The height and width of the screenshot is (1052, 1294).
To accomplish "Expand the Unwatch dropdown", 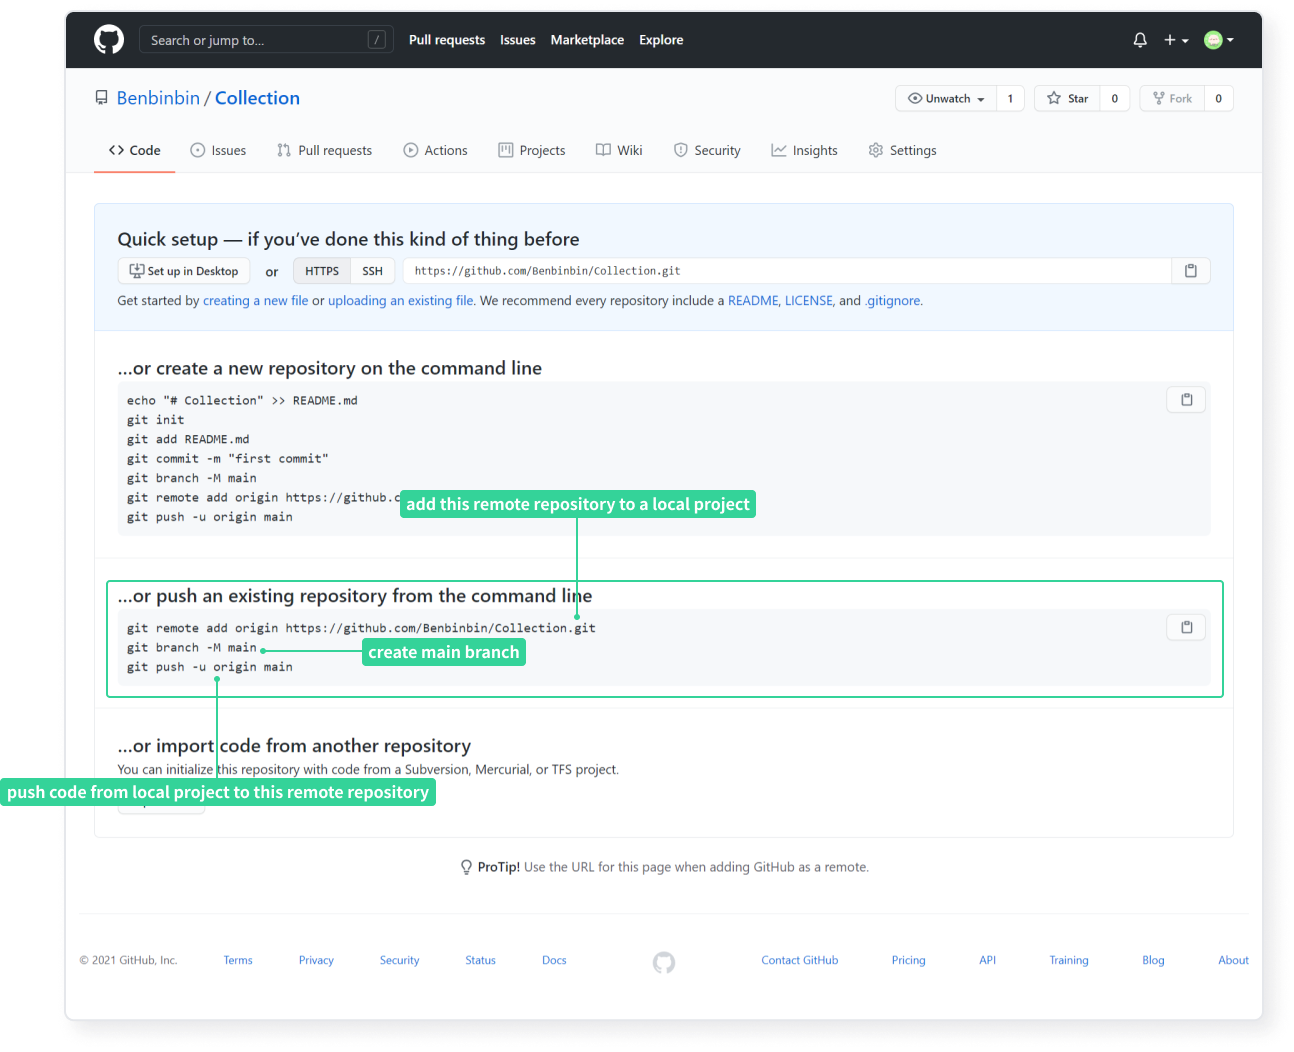I will coord(946,98).
